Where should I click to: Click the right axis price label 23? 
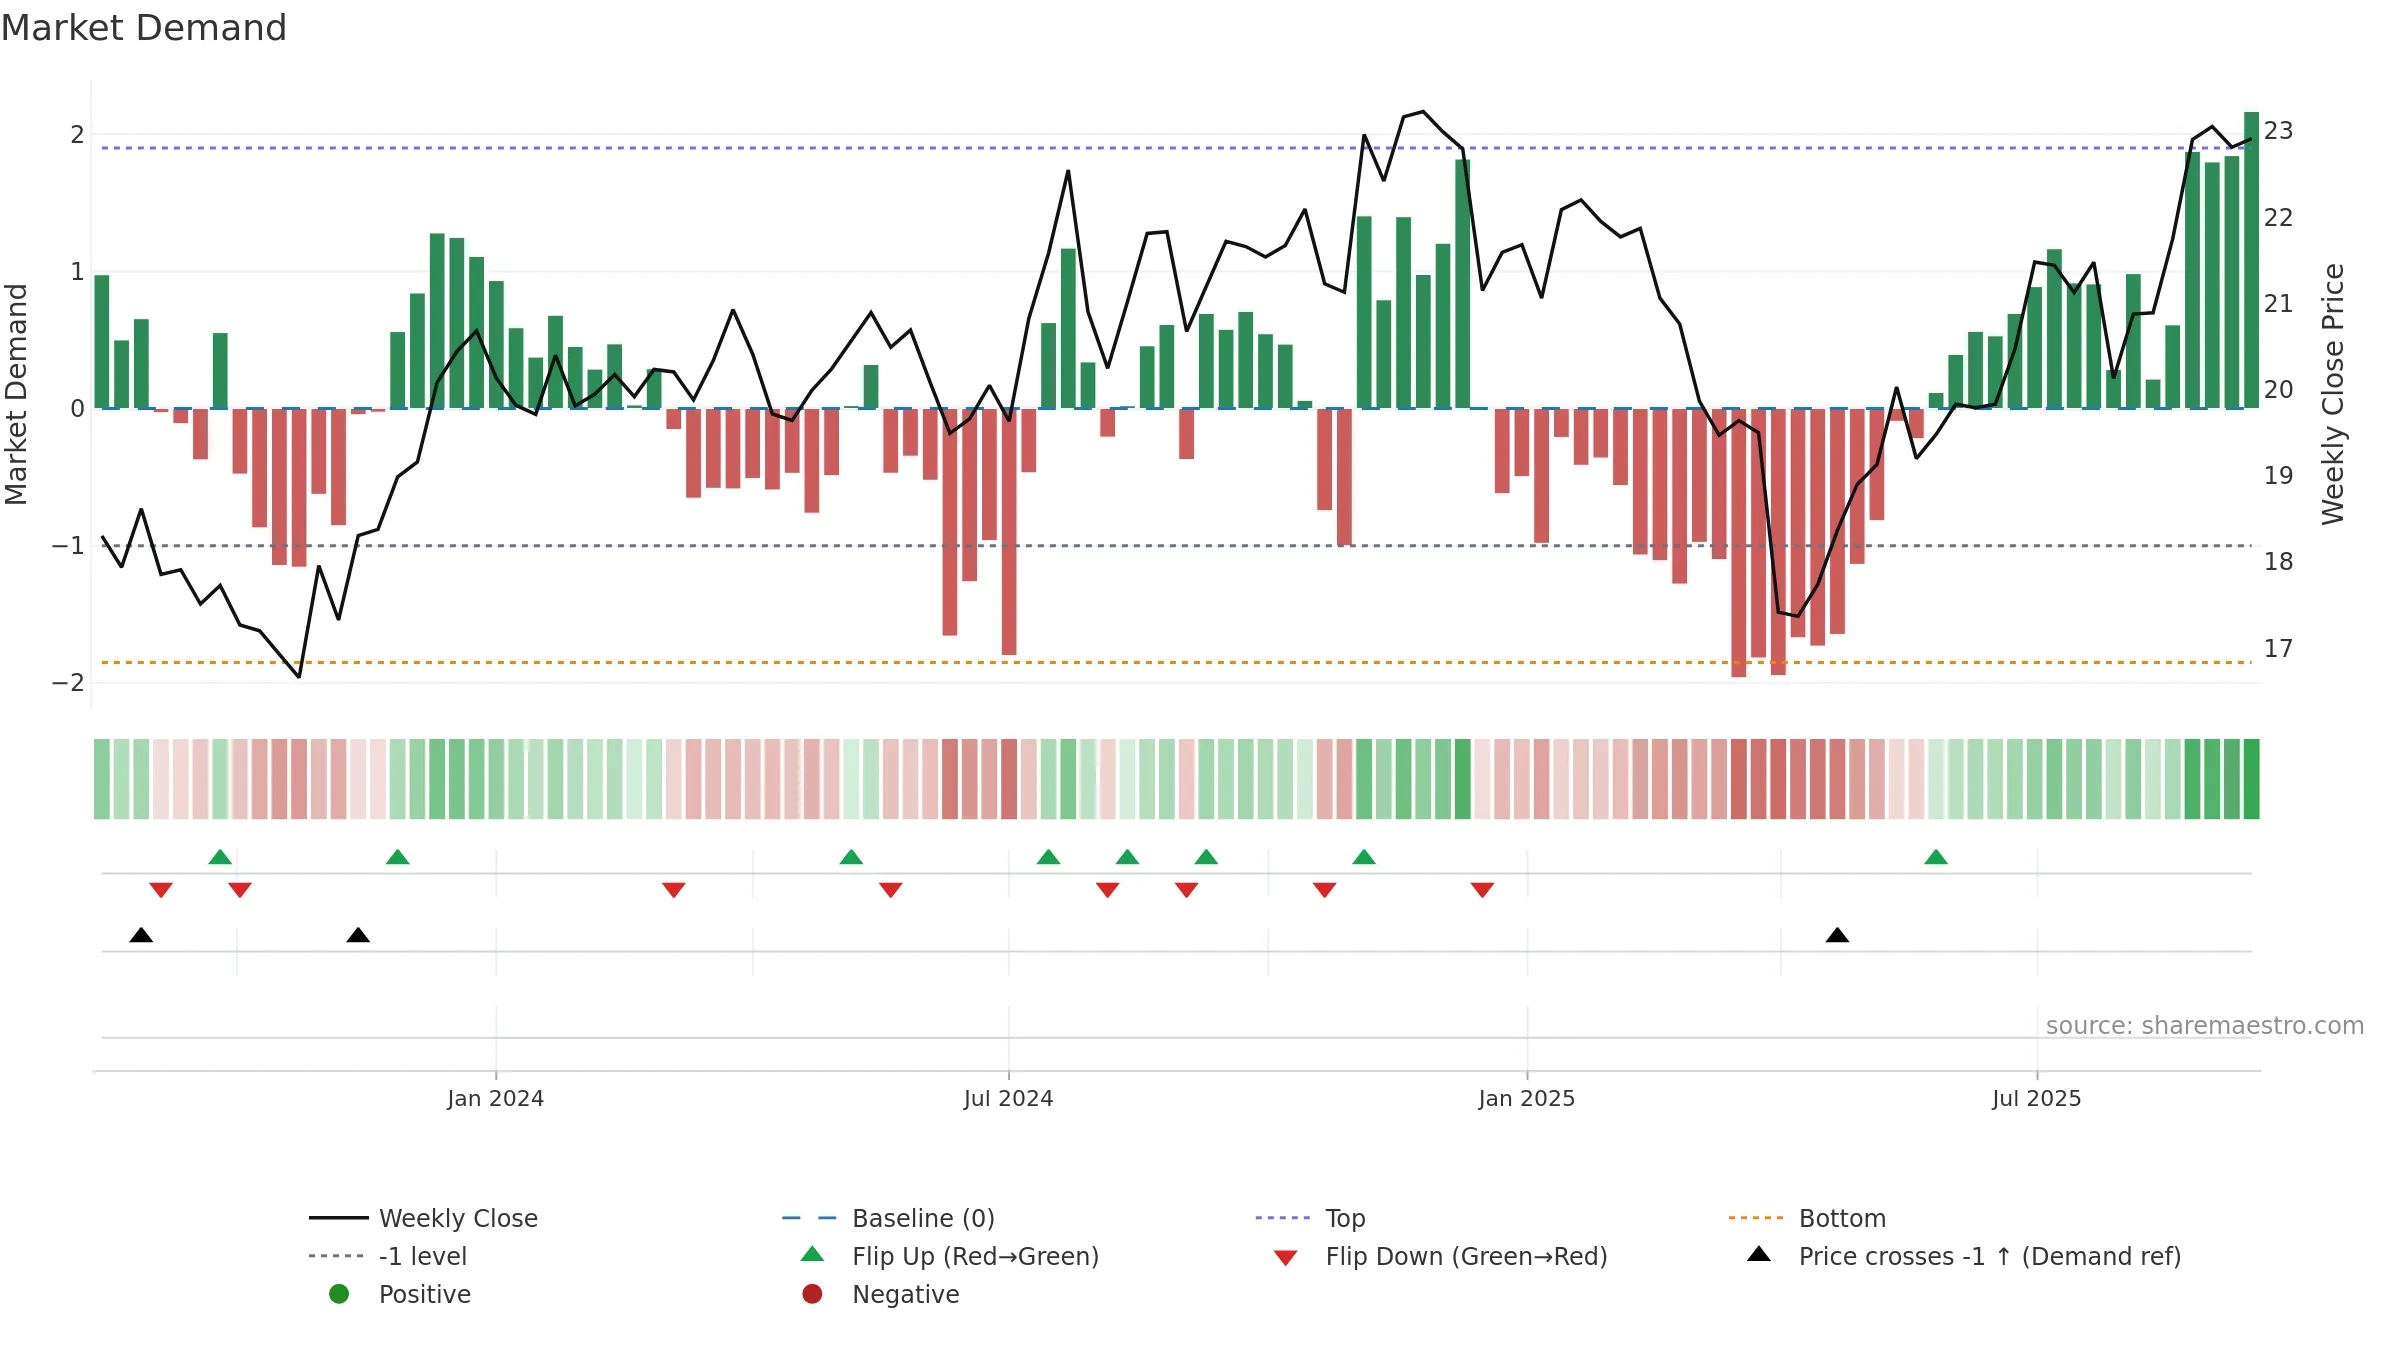pyautogui.click(x=2279, y=131)
